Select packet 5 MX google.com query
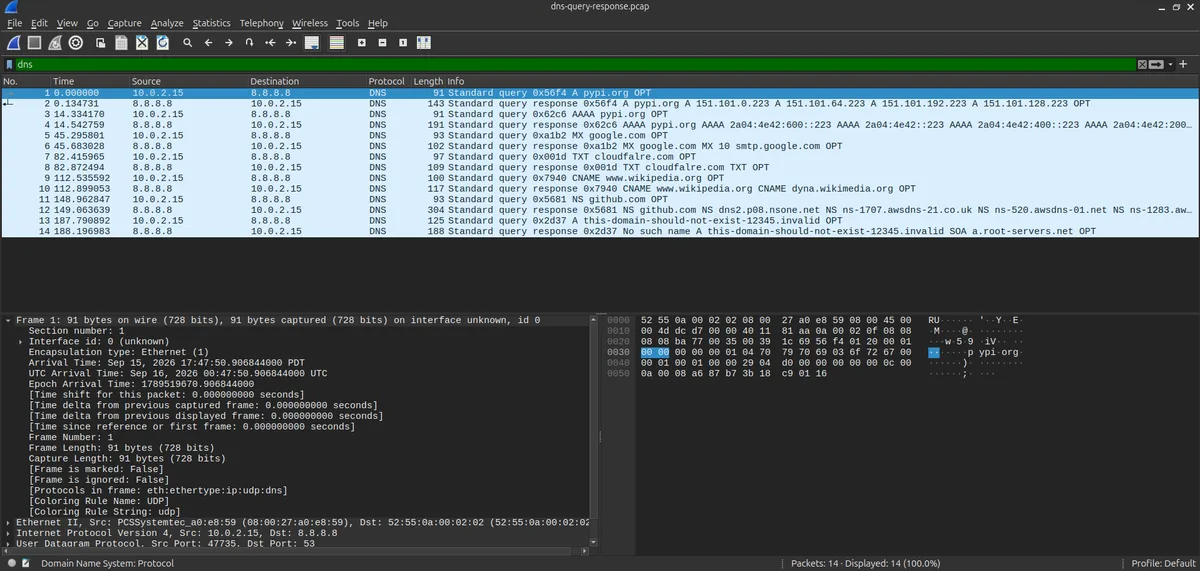Viewport: 1200px width, 571px height. [x=600, y=135]
